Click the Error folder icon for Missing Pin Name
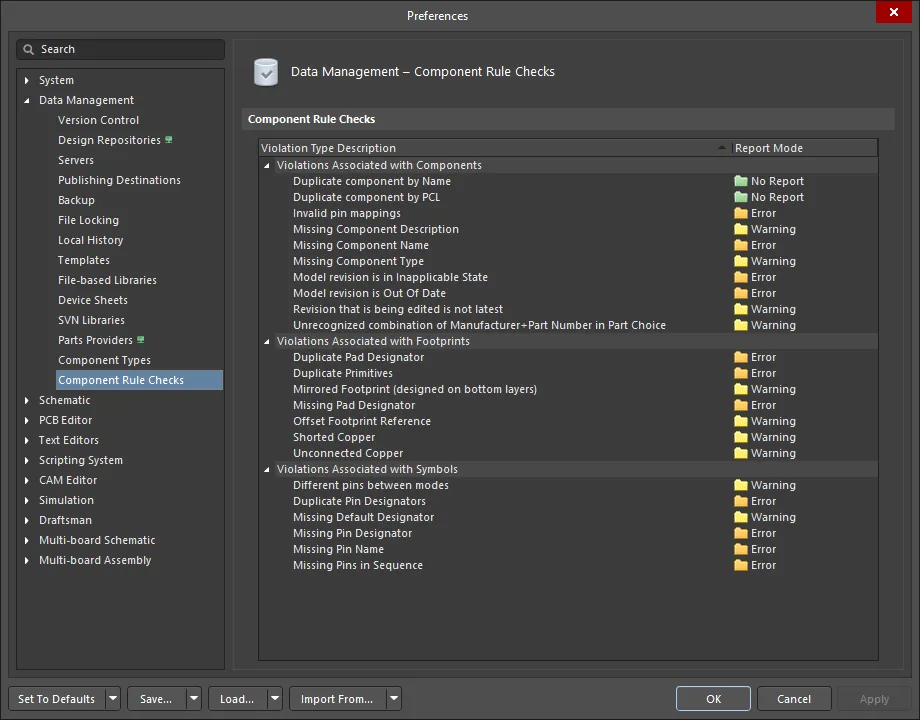Viewport: 920px width, 720px height. pyautogui.click(x=740, y=549)
